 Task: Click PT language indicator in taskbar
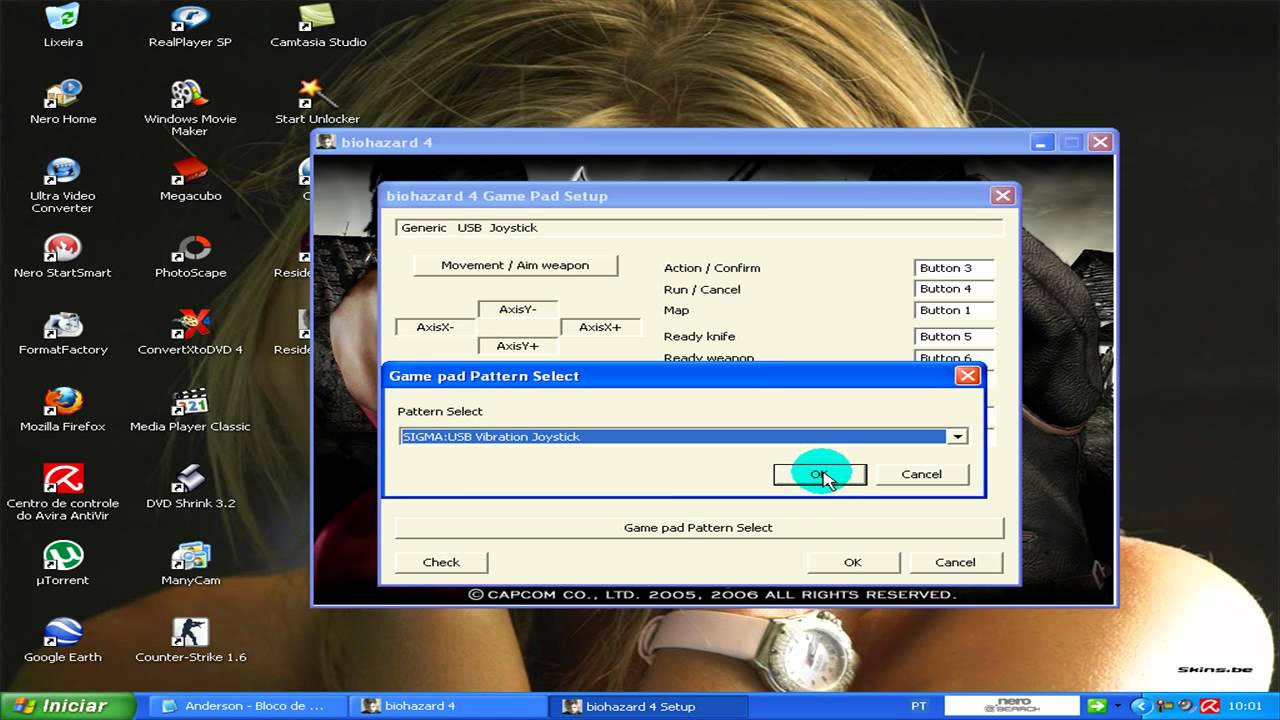(919, 706)
